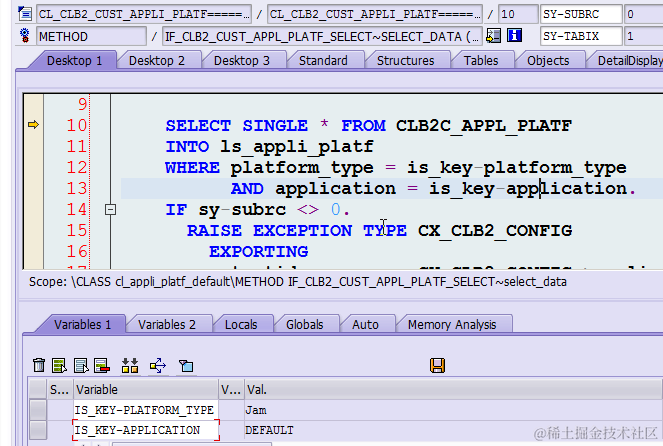Screen dimensions: 663x446
Task: Click the SY-SUBRC value field showing 0
Action: click(644, 14)
